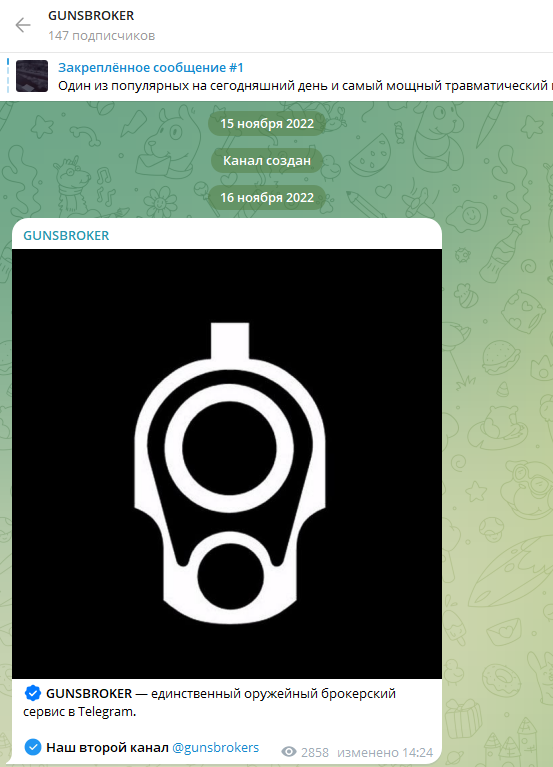Click the eye views icon
The image size is (553, 767).
289,752
